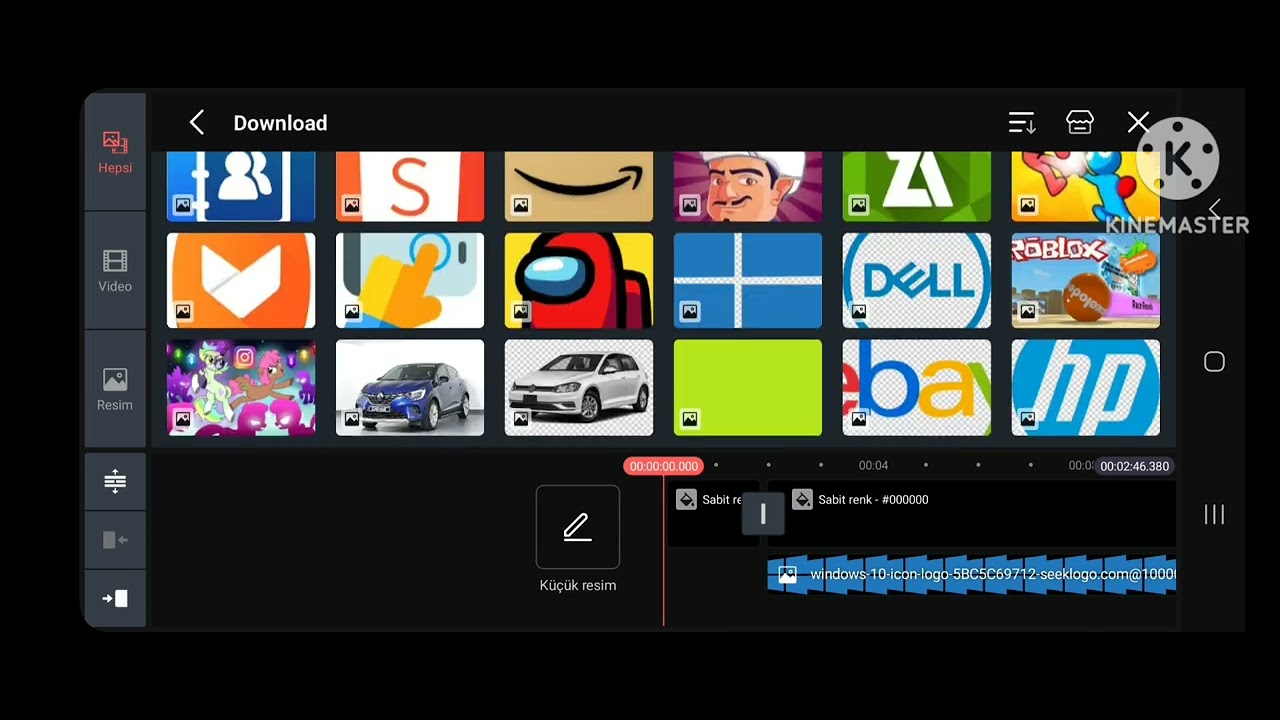Go back from the Download folder
Image resolution: width=1280 pixels, height=720 pixels.
(x=197, y=123)
